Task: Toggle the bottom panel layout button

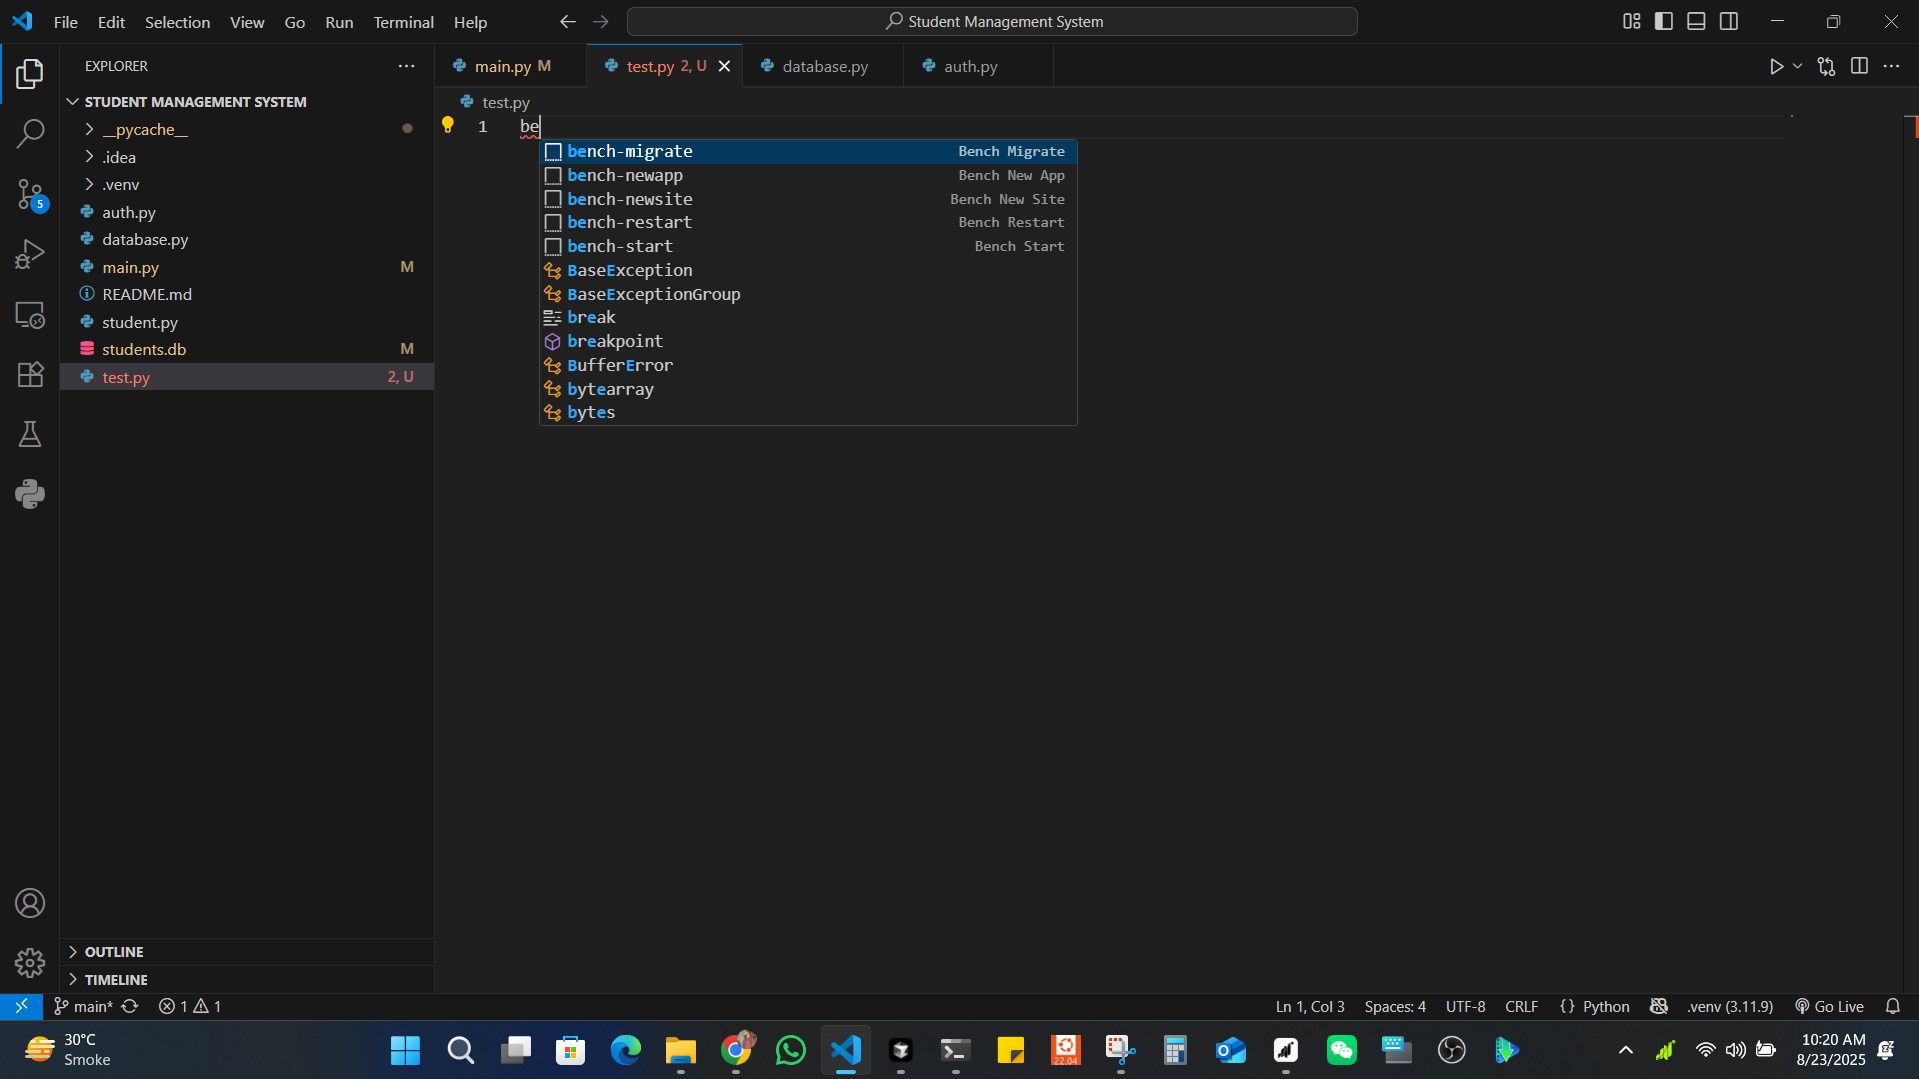Action: tap(1696, 21)
